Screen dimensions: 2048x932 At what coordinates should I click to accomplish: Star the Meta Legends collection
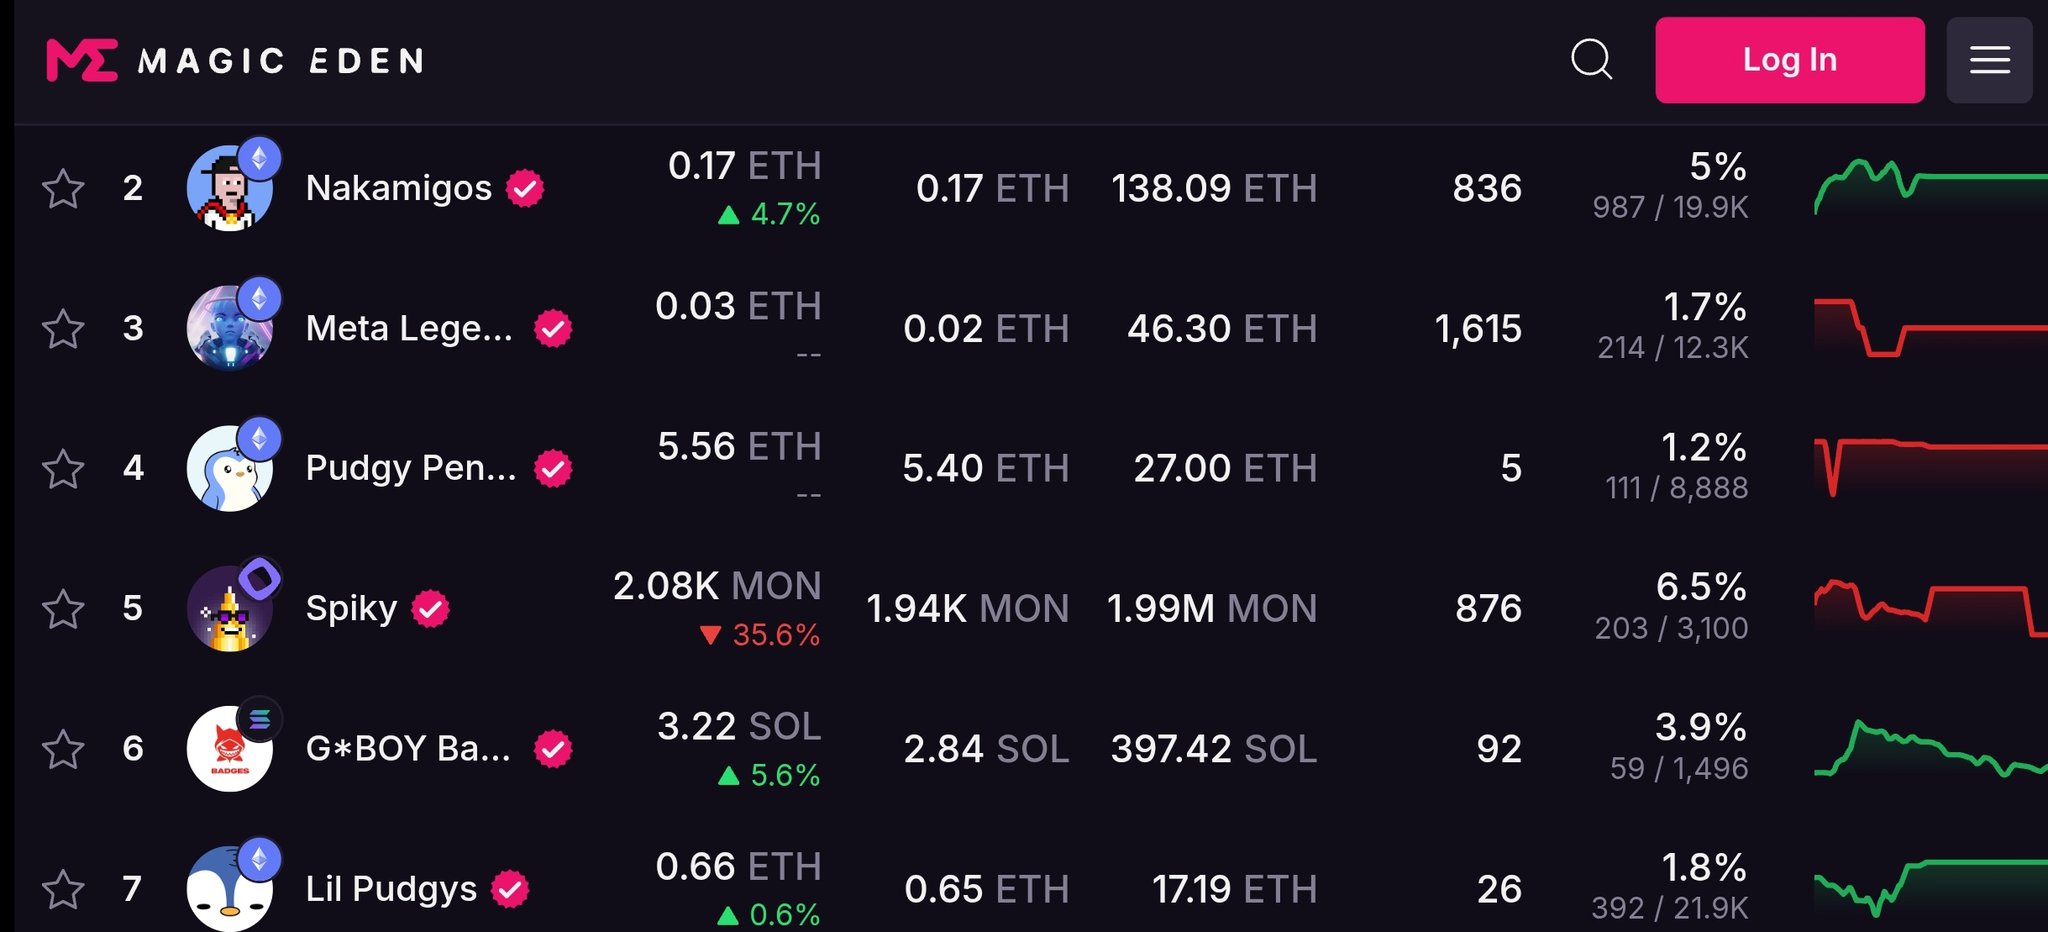63,328
